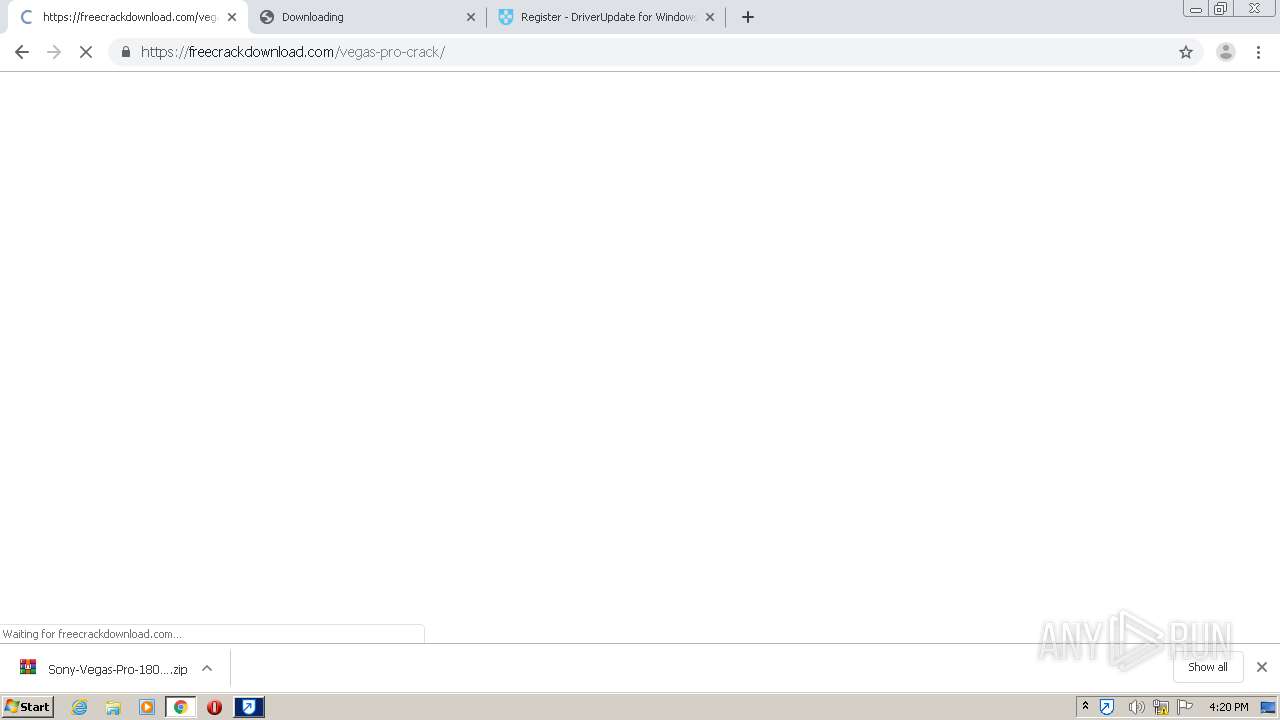The height and width of the screenshot is (720, 1280).
Task: Click the forward navigation arrow
Action: click(x=54, y=52)
